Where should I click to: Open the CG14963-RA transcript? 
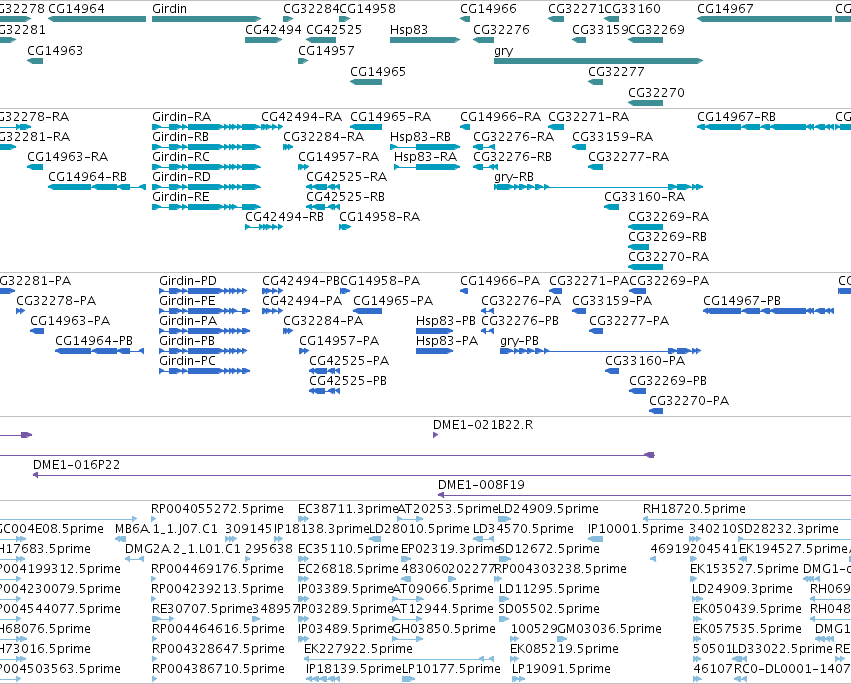click(x=35, y=167)
